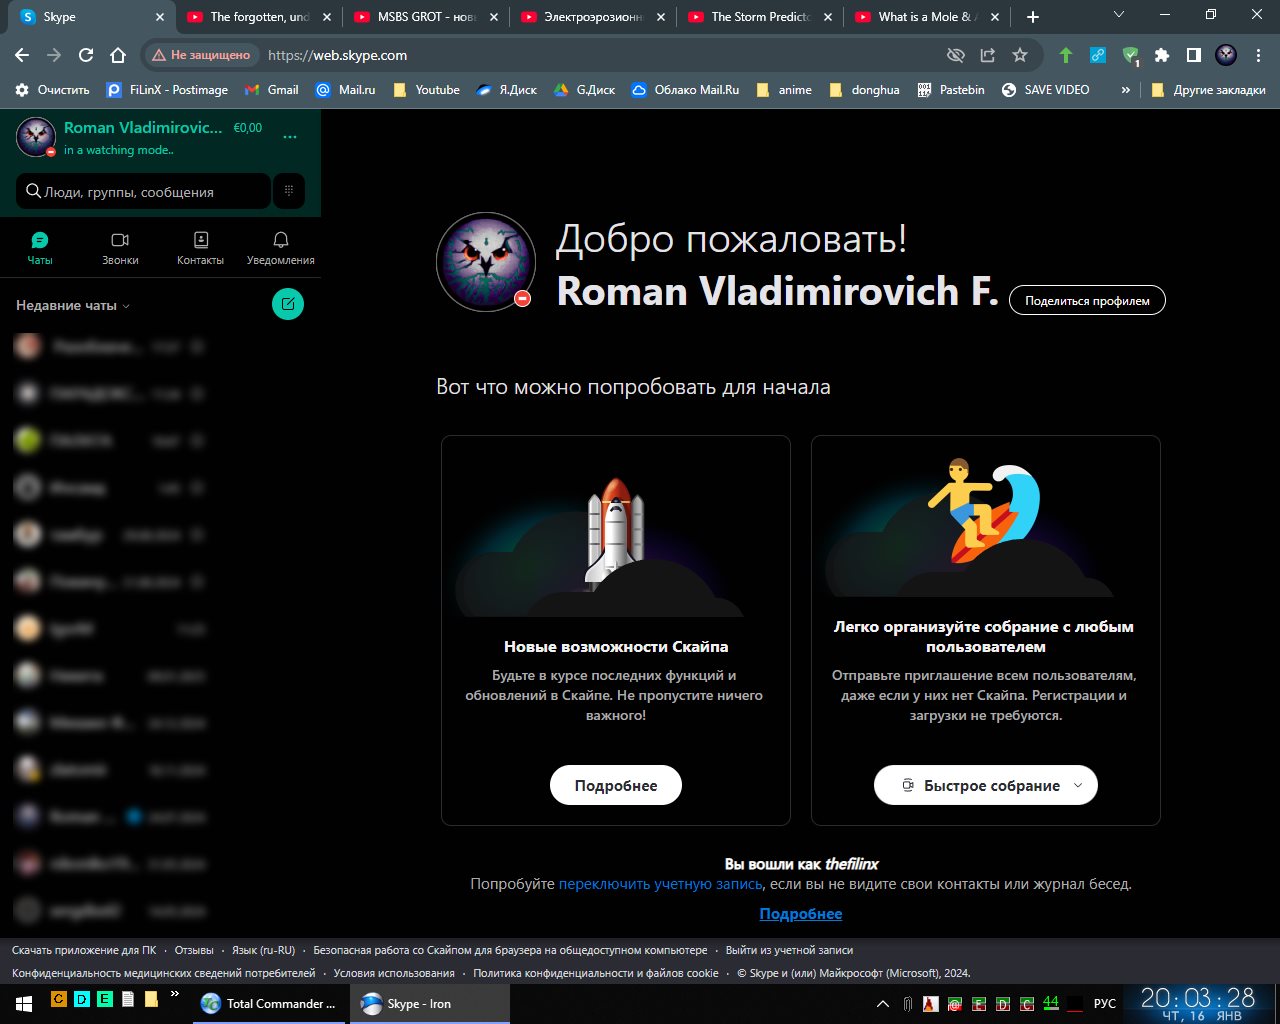Click the large owl avatar in the welcome area
The image size is (1280, 1024).
click(486, 262)
